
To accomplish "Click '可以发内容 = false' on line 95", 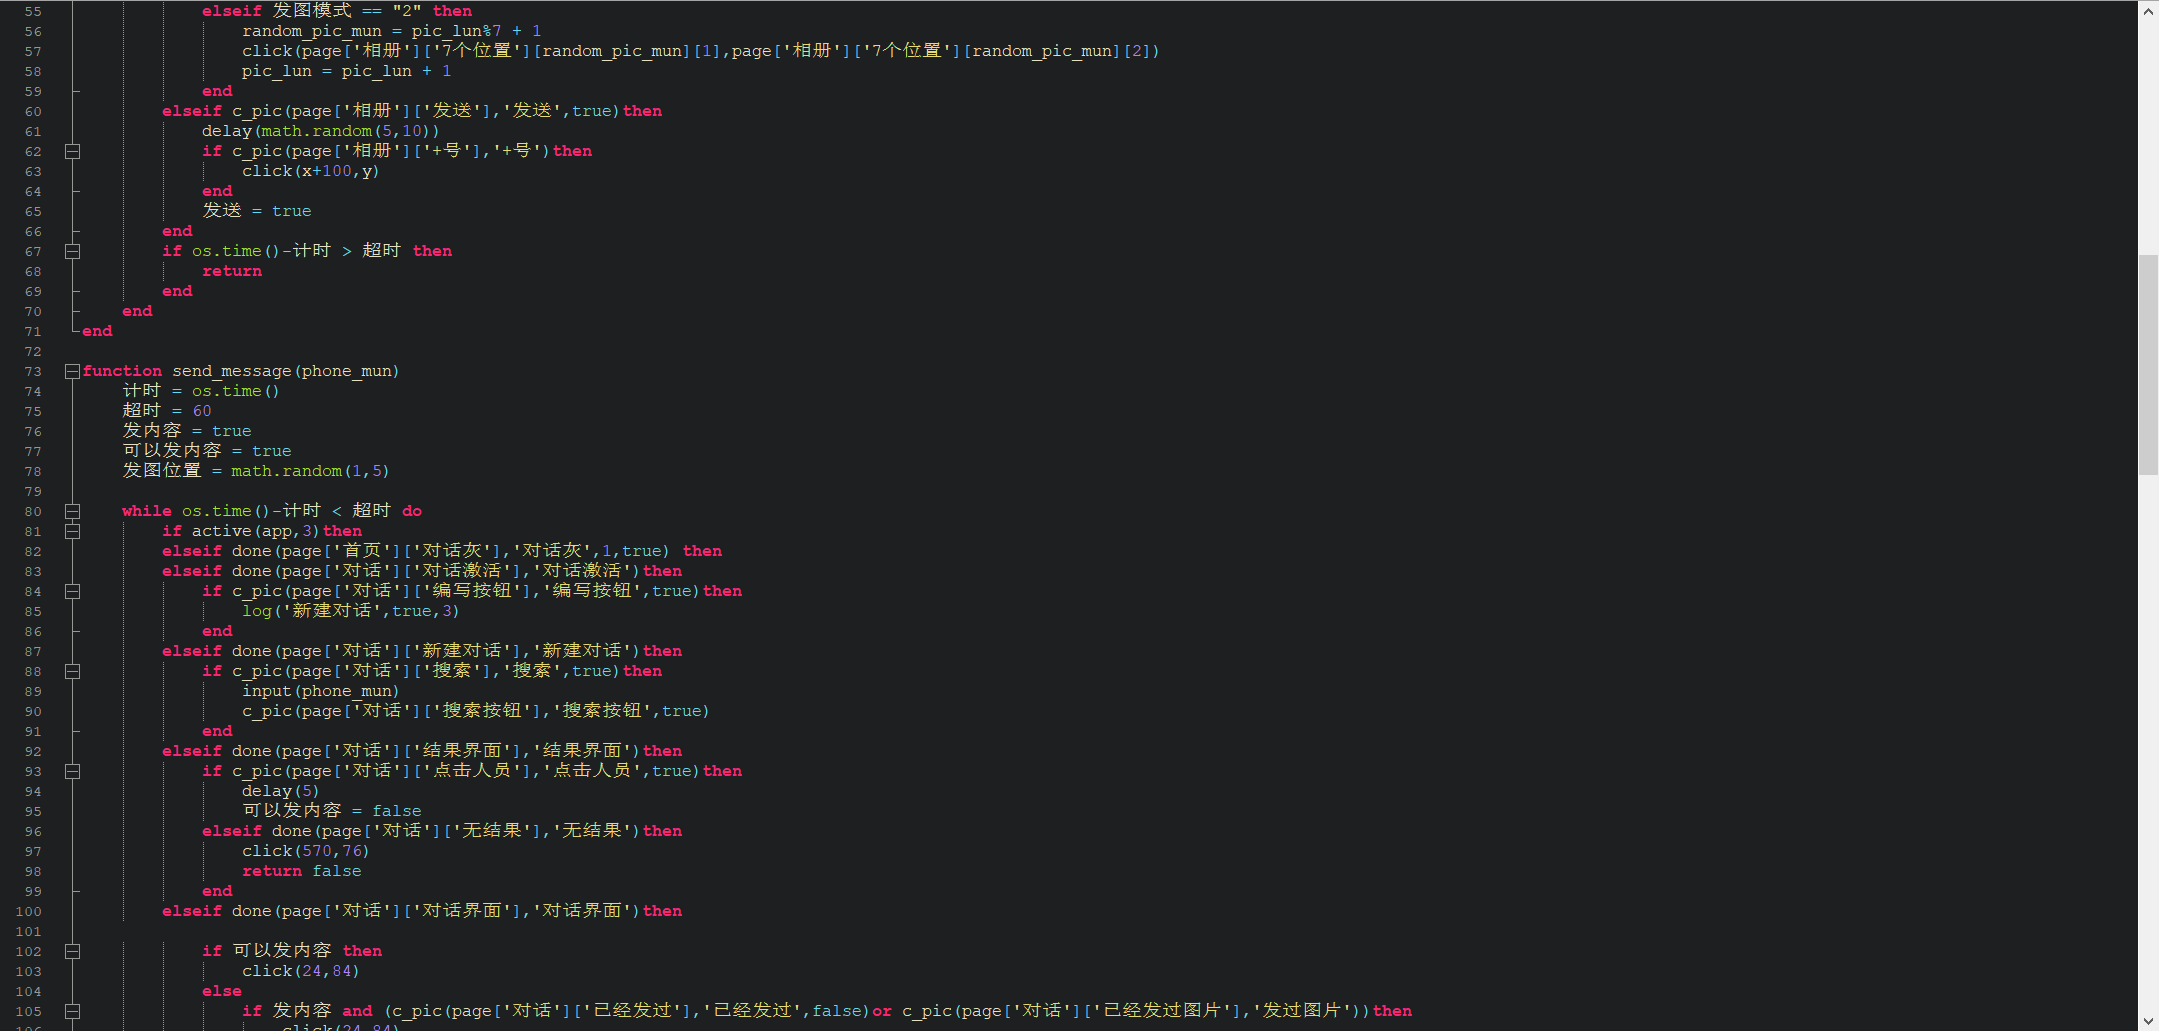I will [332, 811].
